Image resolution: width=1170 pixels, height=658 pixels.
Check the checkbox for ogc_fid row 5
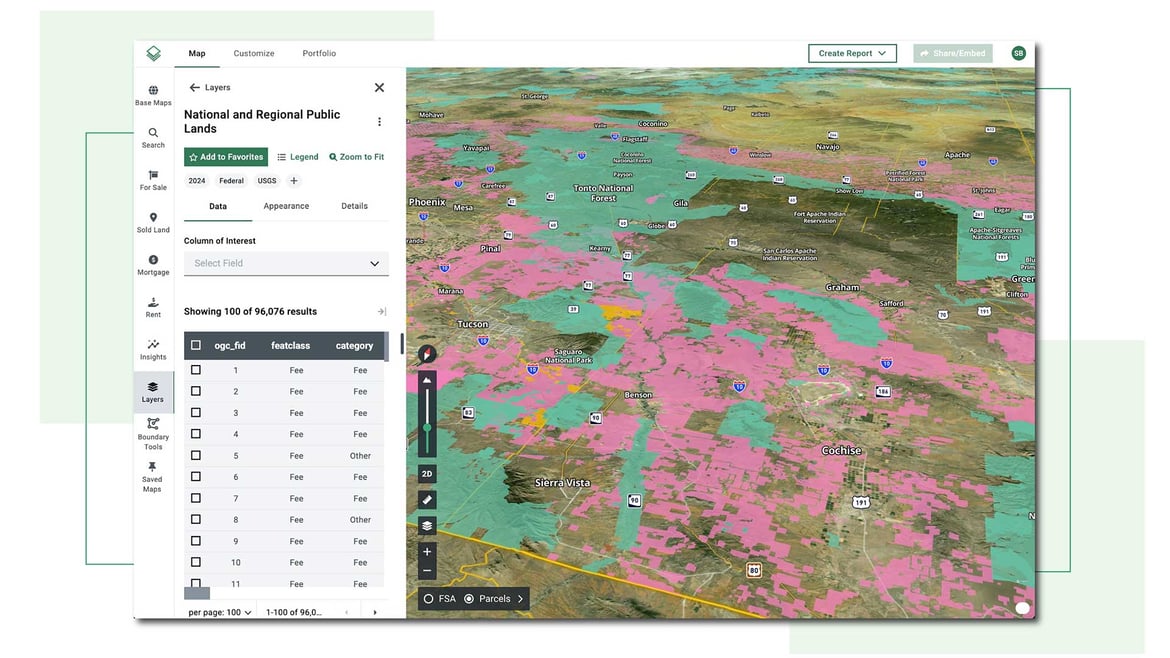(196, 455)
